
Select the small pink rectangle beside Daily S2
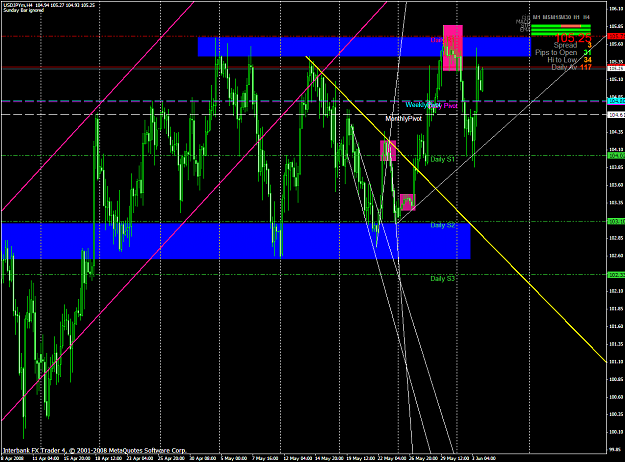(x=407, y=202)
